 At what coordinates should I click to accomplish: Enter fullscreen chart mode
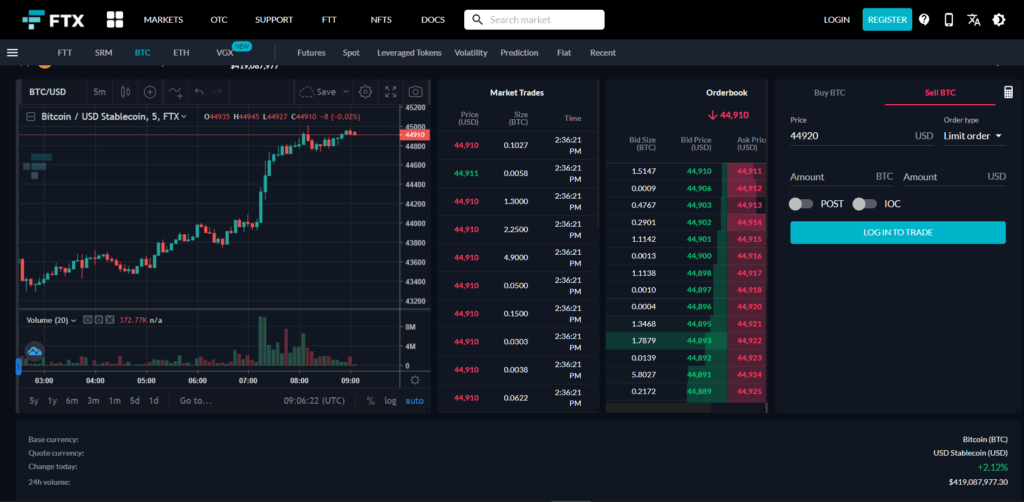391,92
